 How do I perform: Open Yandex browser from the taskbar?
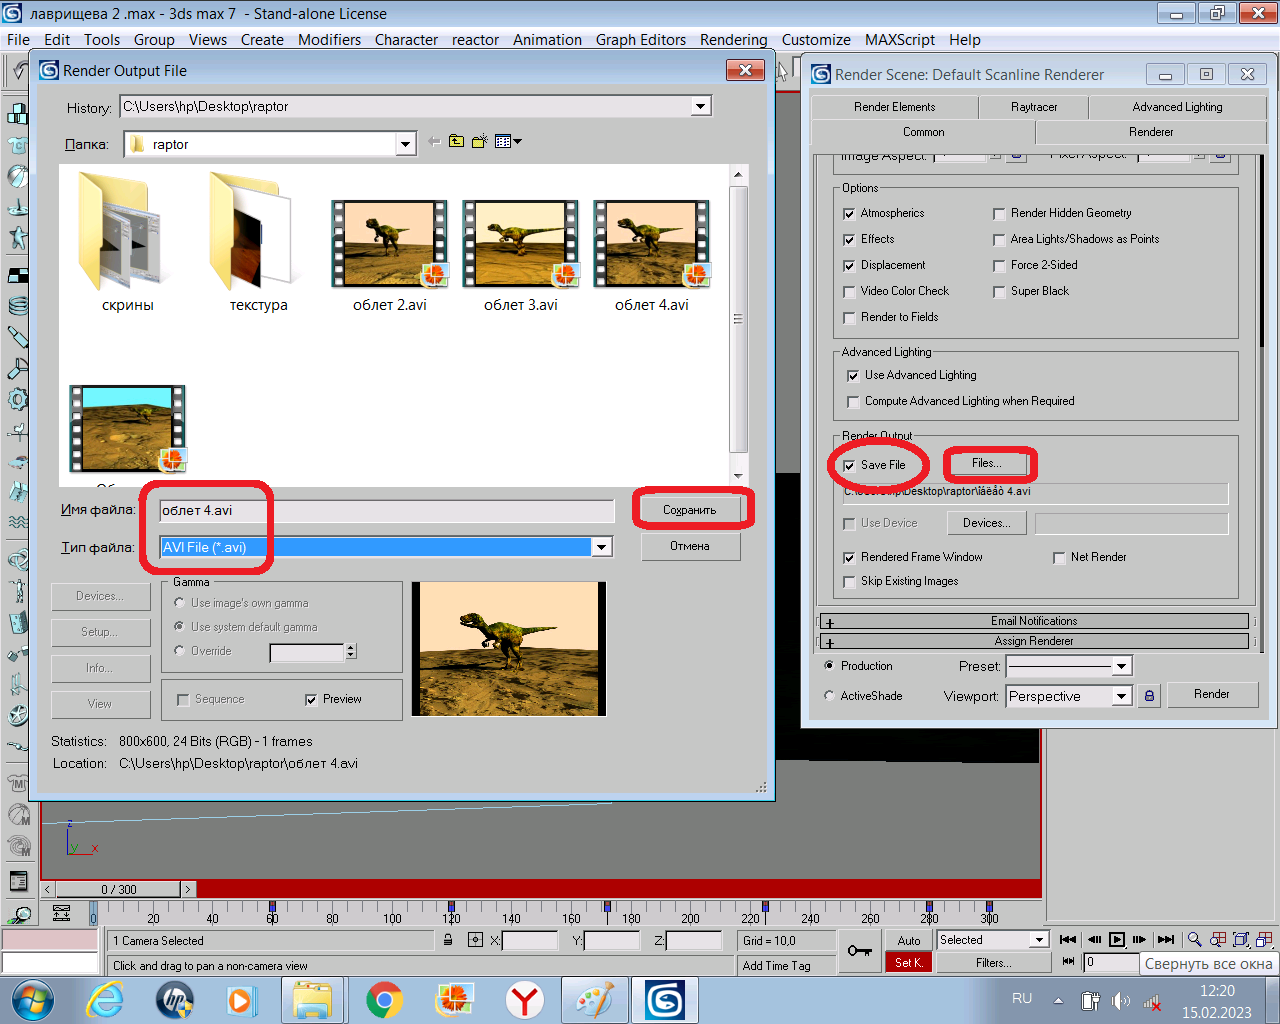pyautogui.click(x=524, y=999)
